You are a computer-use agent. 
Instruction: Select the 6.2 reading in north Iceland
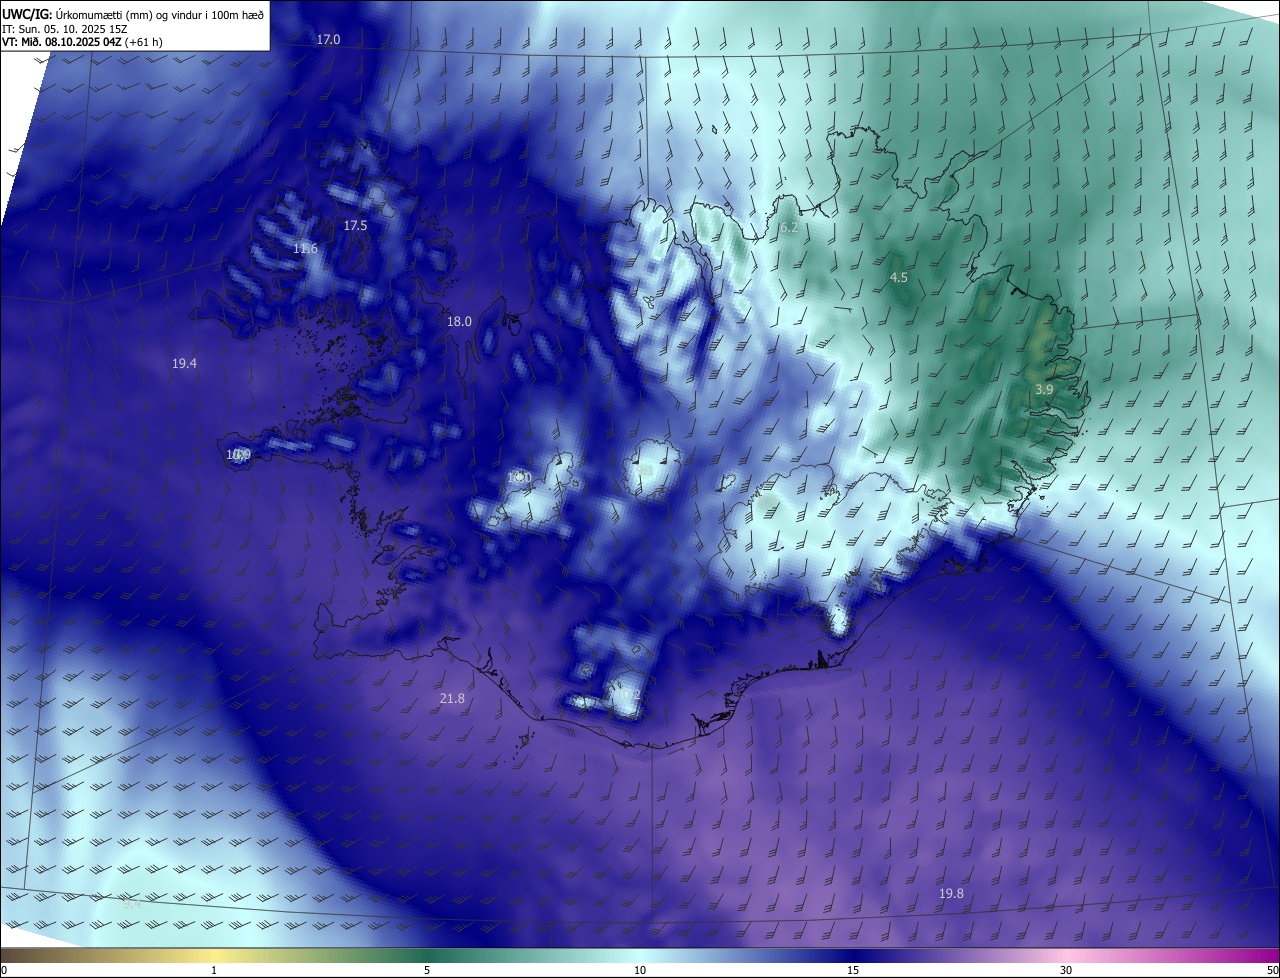tap(789, 227)
